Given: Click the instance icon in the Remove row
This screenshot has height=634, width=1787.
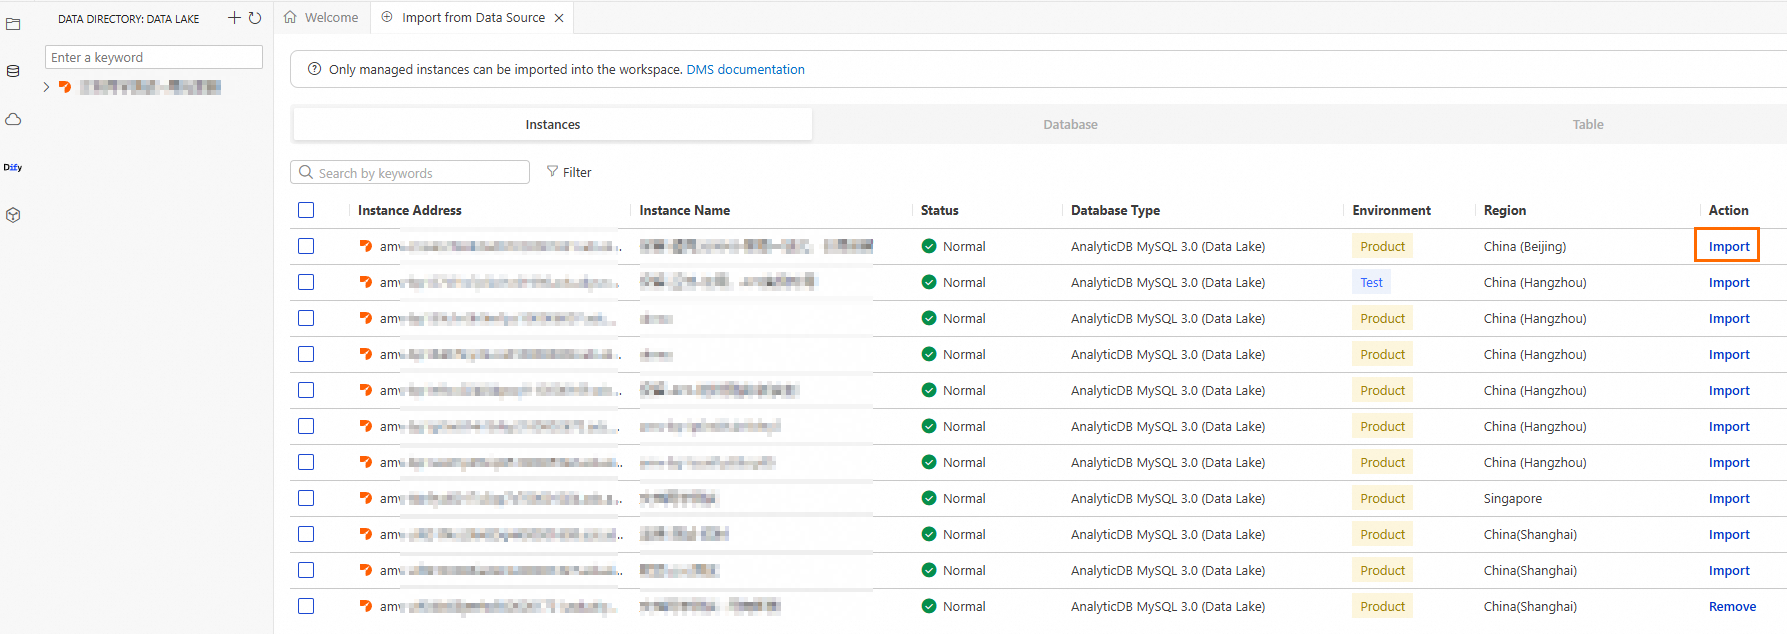Looking at the screenshot, I should (x=366, y=606).
